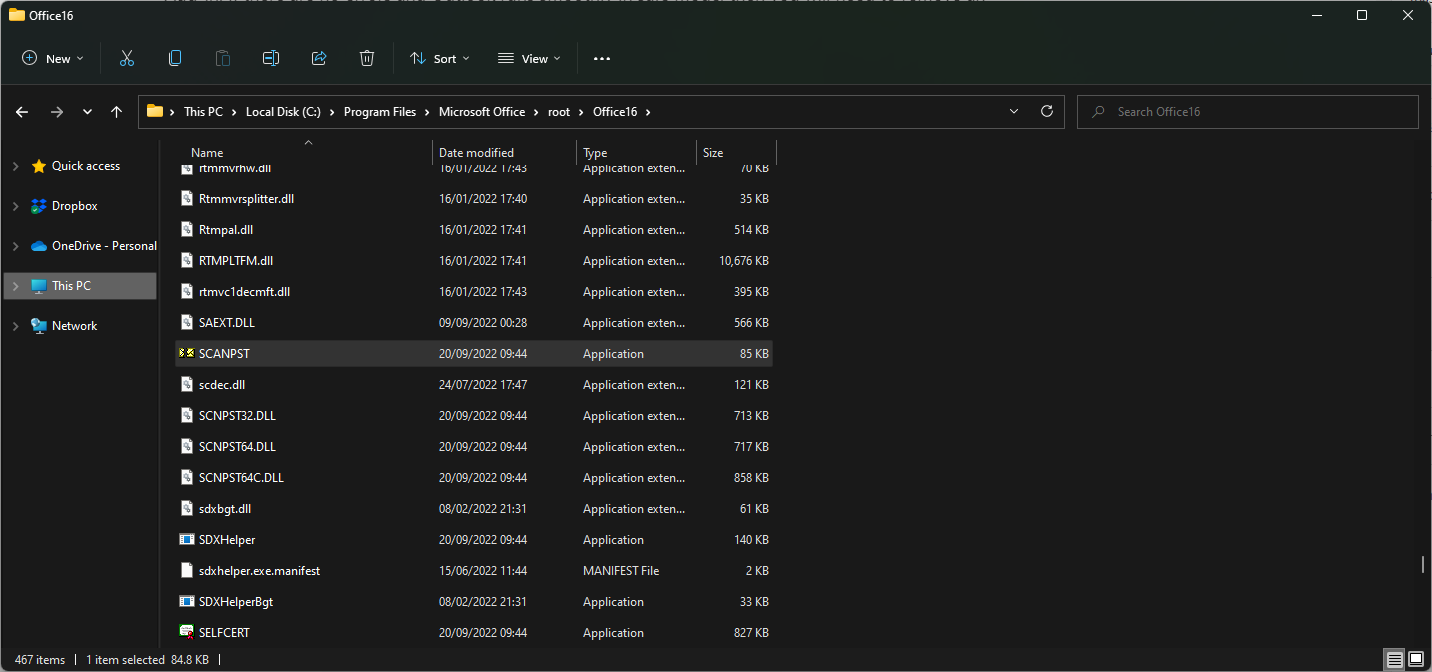Click the 10,676 KB size value
Image resolution: width=1432 pixels, height=672 pixels.
tap(744, 261)
